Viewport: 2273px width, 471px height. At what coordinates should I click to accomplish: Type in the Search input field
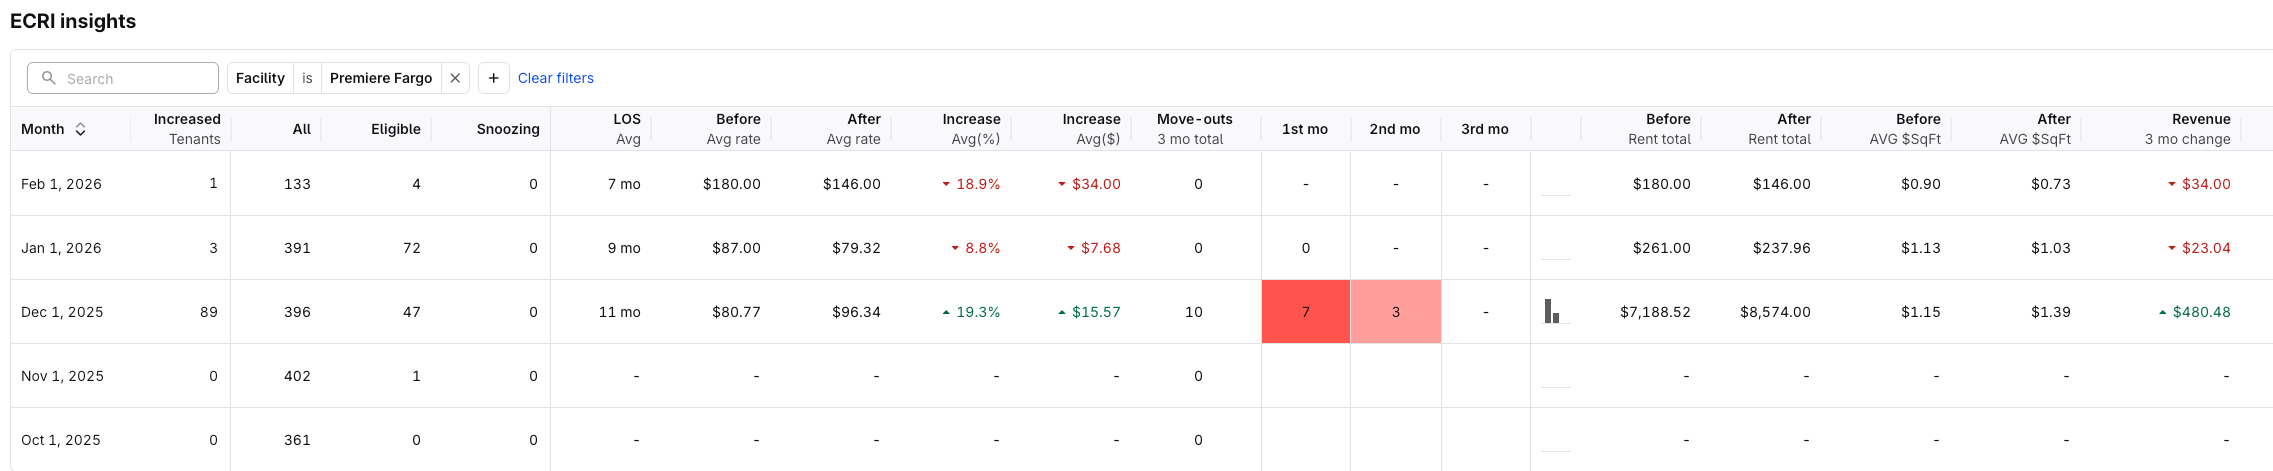135,78
